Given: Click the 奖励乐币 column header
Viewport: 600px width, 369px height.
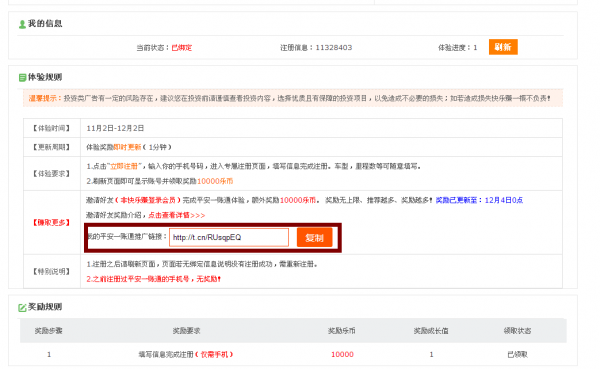Looking at the screenshot, I should [x=342, y=331].
